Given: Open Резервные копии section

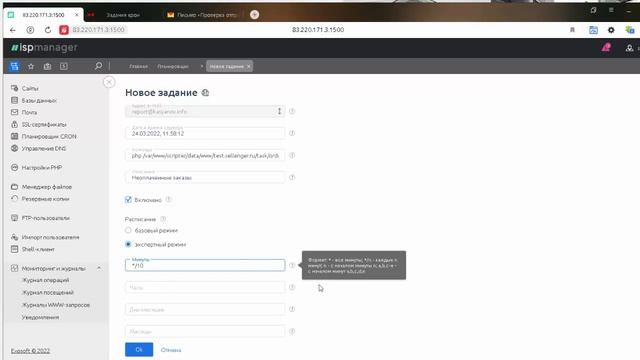Looking at the screenshot, I should [45, 199].
